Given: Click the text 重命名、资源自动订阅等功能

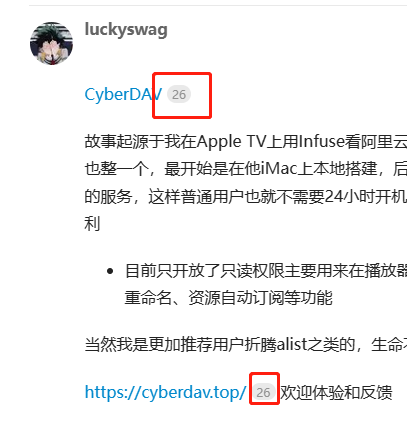Looking at the screenshot, I should point(229,298).
